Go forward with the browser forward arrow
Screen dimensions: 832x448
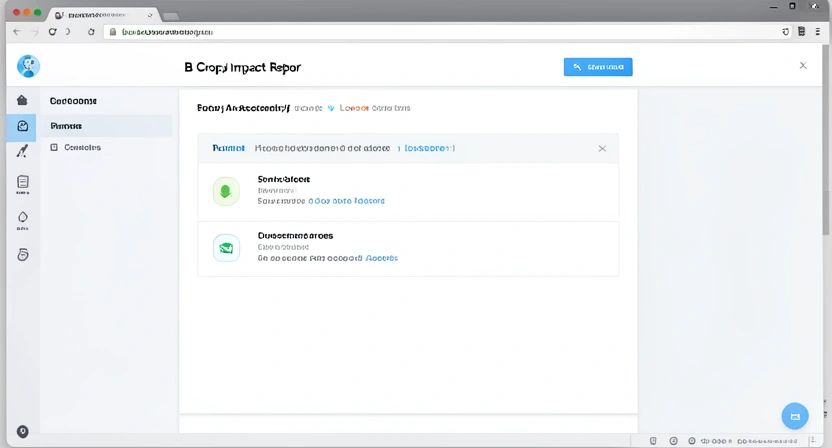(x=35, y=32)
